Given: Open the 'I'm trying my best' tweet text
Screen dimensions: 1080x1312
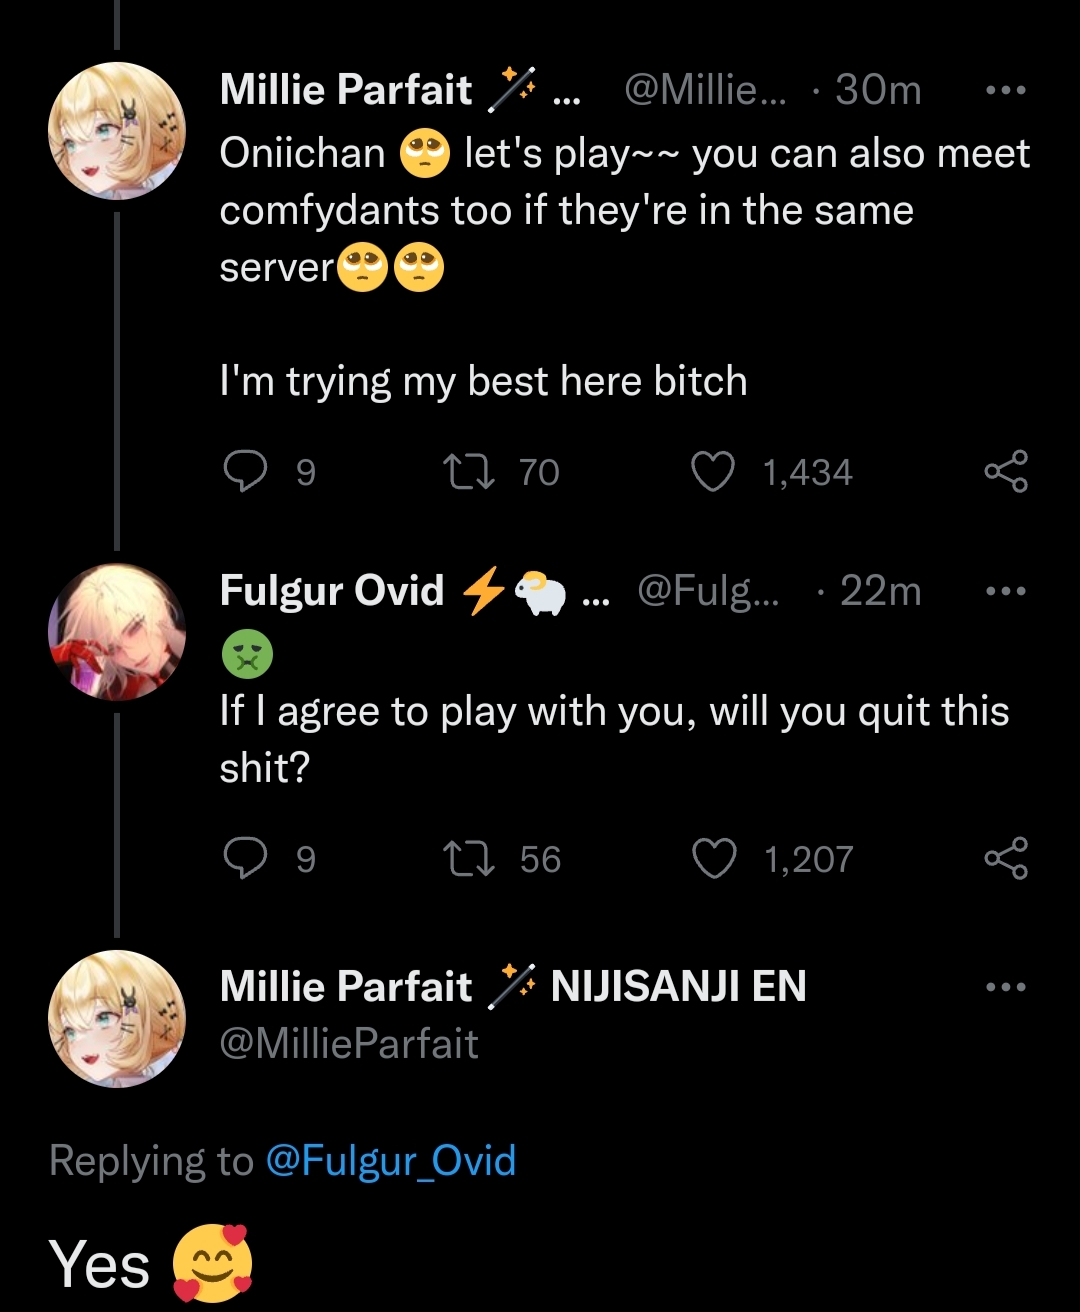Looking at the screenshot, I should tap(483, 382).
